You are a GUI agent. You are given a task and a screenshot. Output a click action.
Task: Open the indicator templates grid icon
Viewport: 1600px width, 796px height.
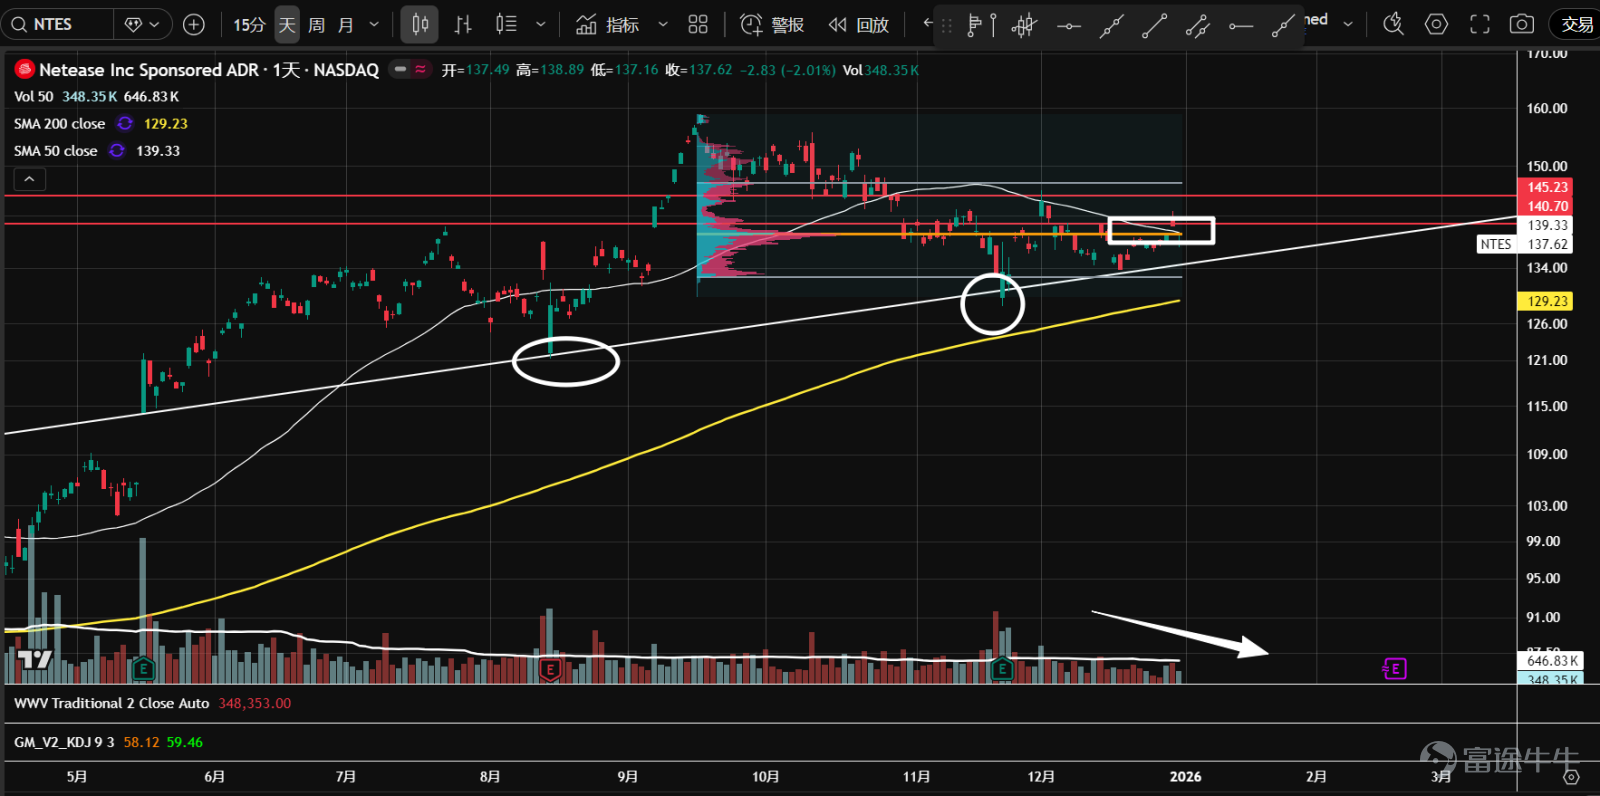coord(698,24)
